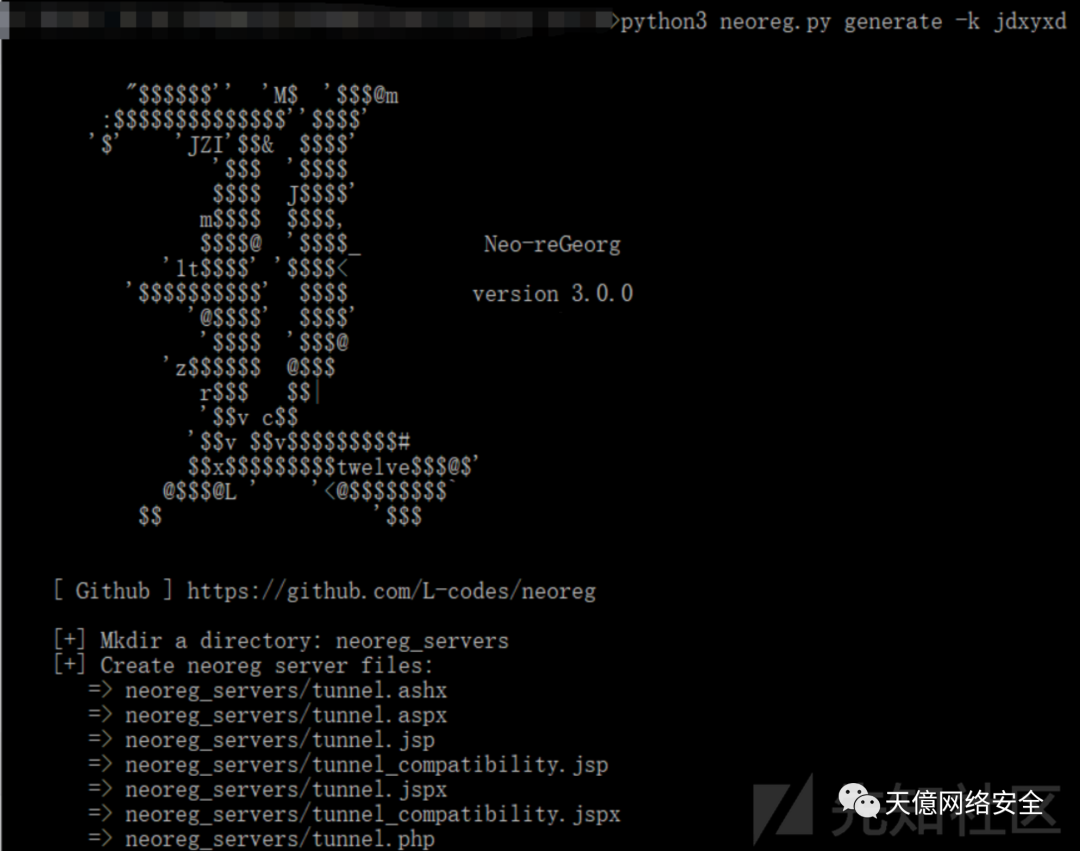The height and width of the screenshot is (851, 1080).
Task: Select the neoreg_servers/tunnel.jsp line
Action: (261, 740)
